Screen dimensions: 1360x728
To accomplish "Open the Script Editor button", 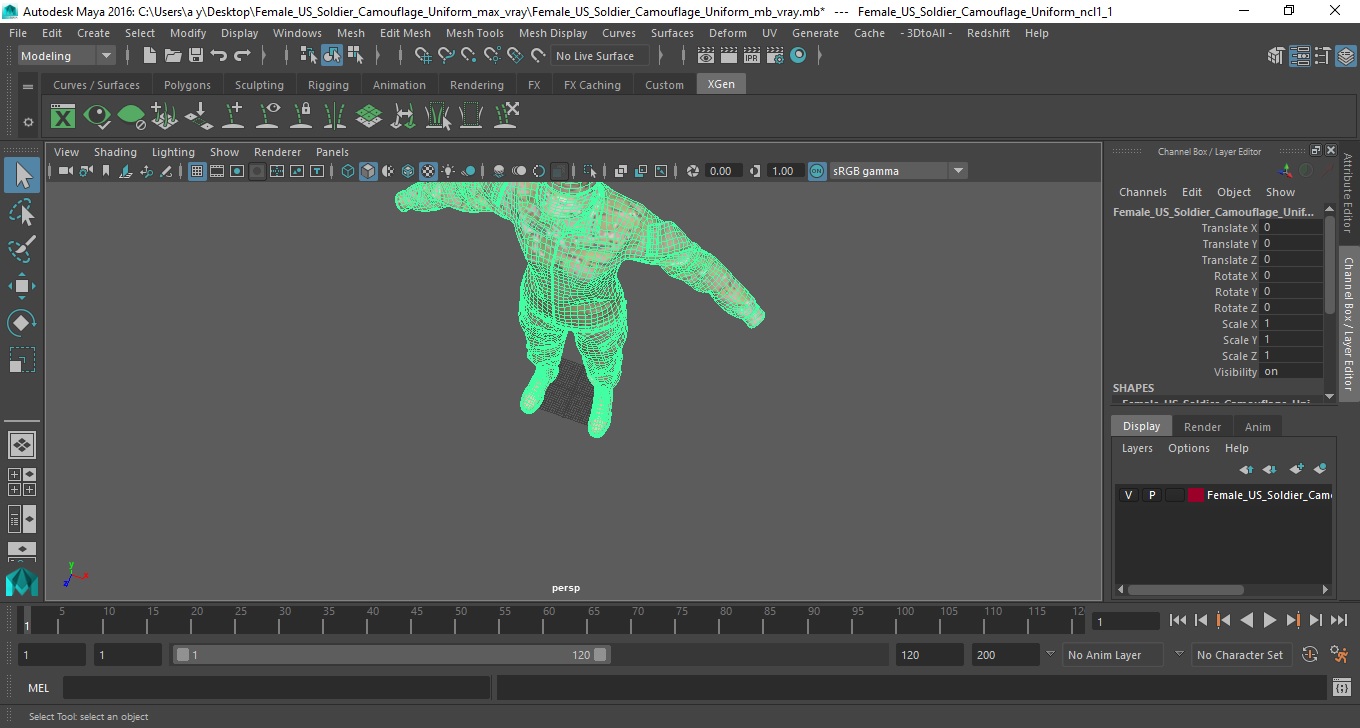I will tap(1342, 688).
